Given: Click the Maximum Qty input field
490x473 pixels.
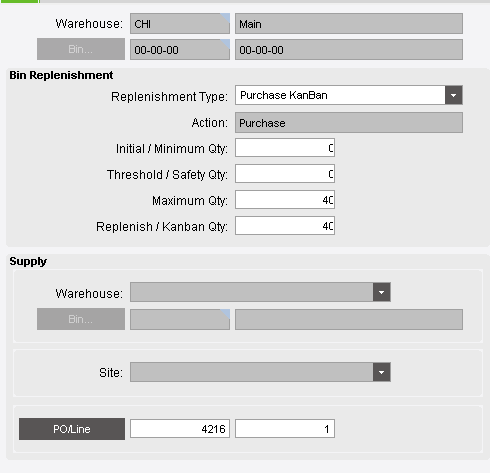Looking at the screenshot, I should 285,200.
